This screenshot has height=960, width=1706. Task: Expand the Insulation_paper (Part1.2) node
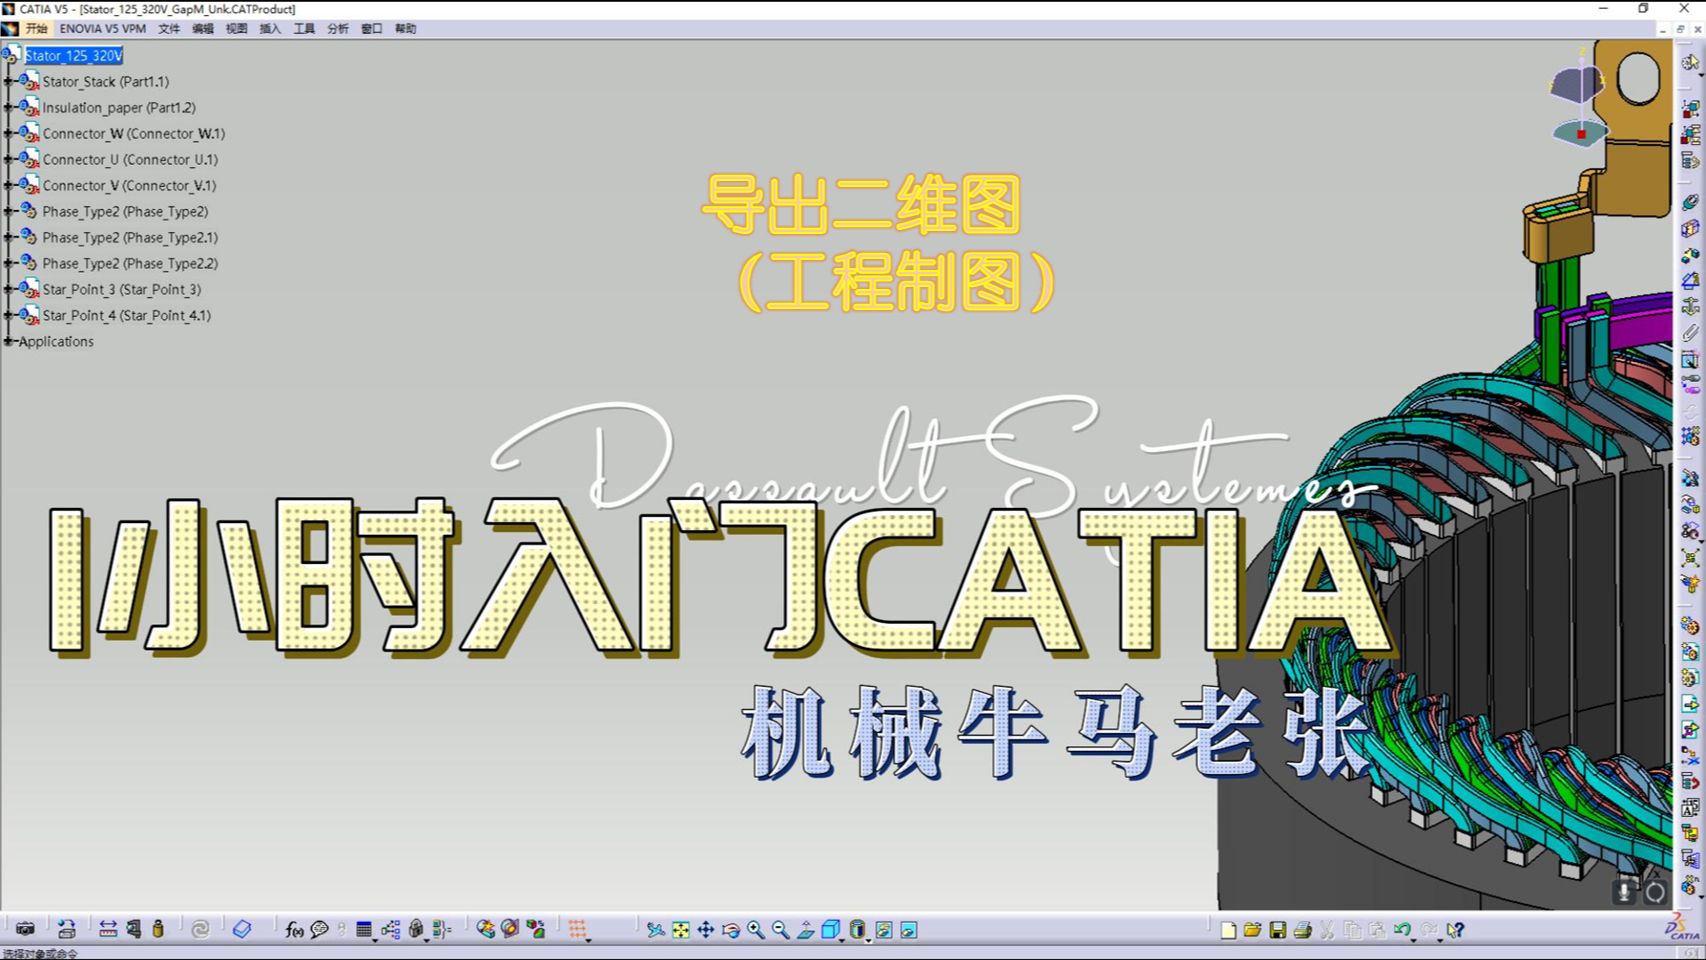(x=8, y=107)
